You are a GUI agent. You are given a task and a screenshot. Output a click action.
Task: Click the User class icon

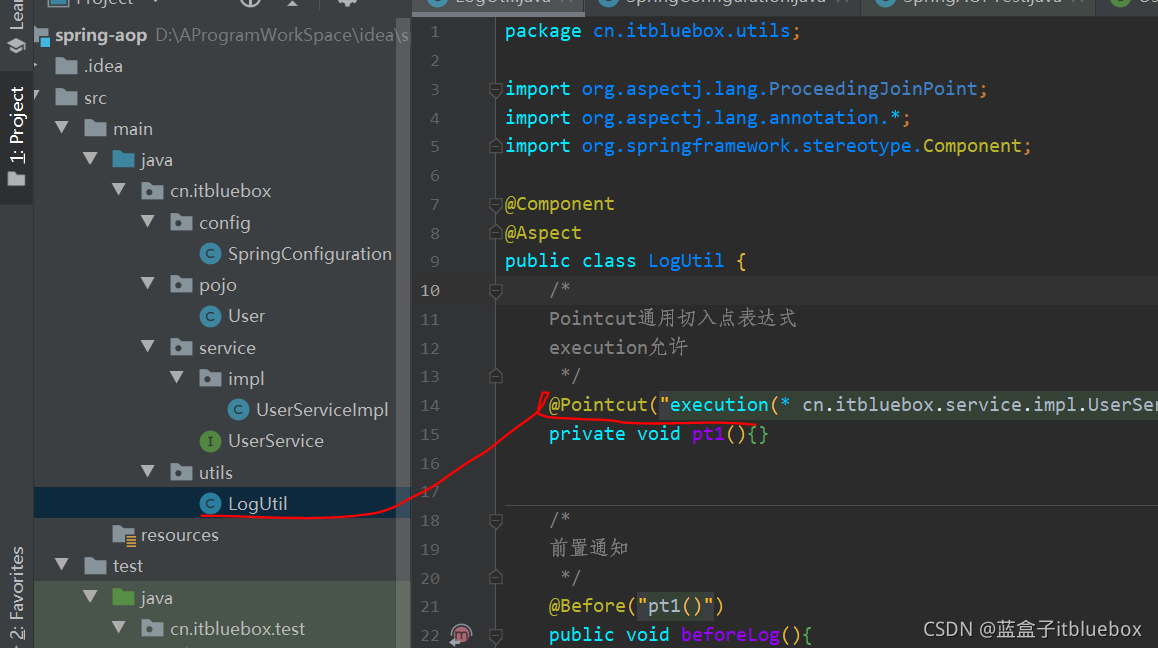click(x=210, y=316)
